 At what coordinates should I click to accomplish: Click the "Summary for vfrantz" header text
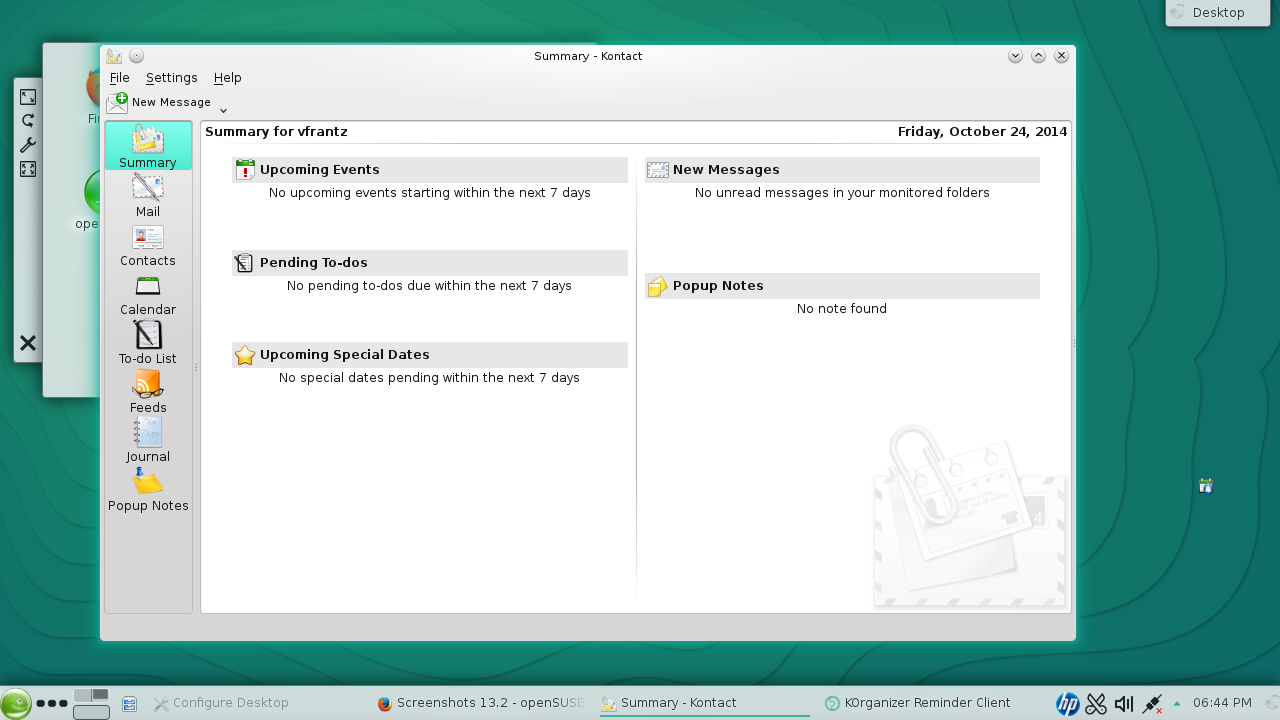pos(276,132)
